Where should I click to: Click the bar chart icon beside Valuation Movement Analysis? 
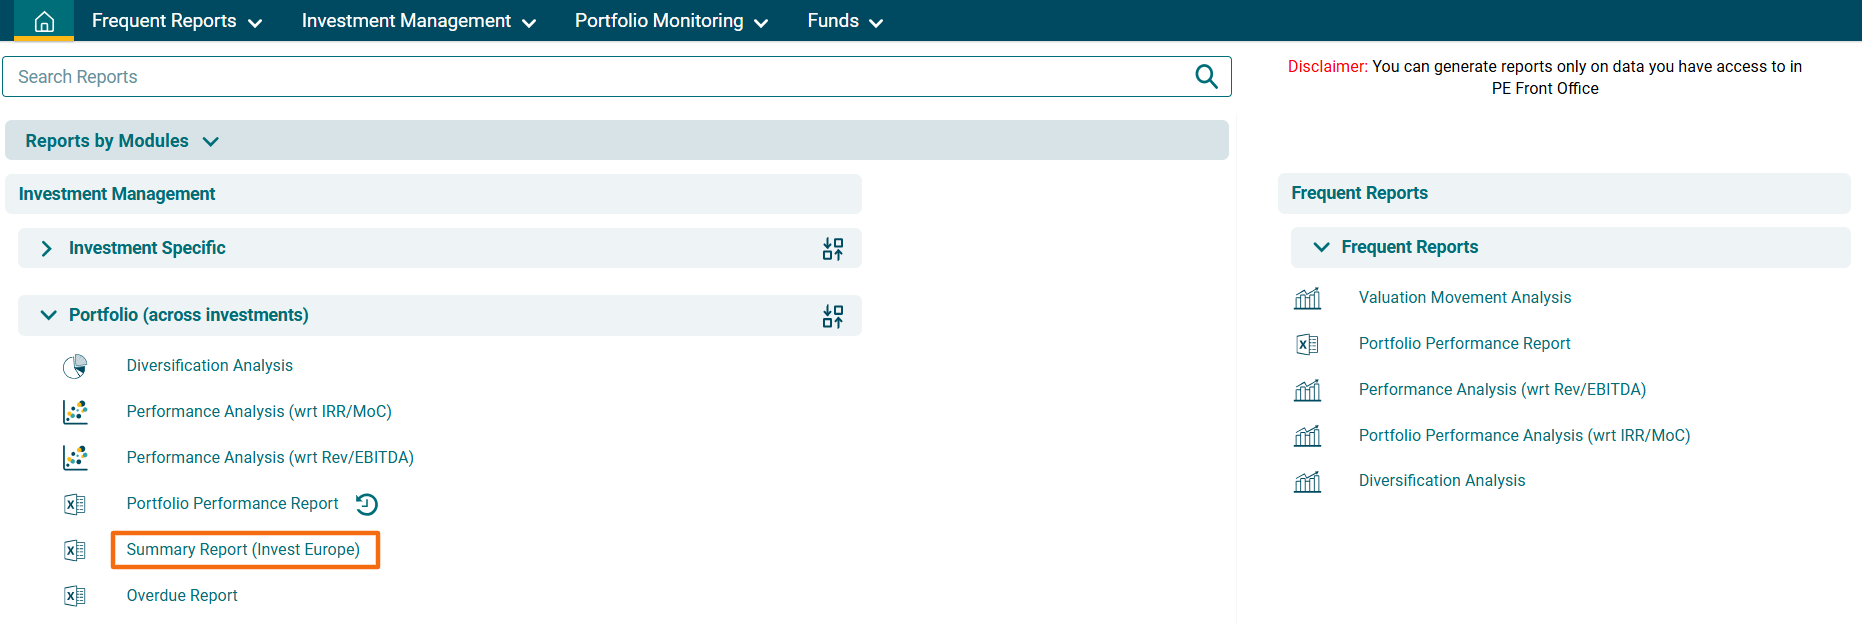[1307, 298]
